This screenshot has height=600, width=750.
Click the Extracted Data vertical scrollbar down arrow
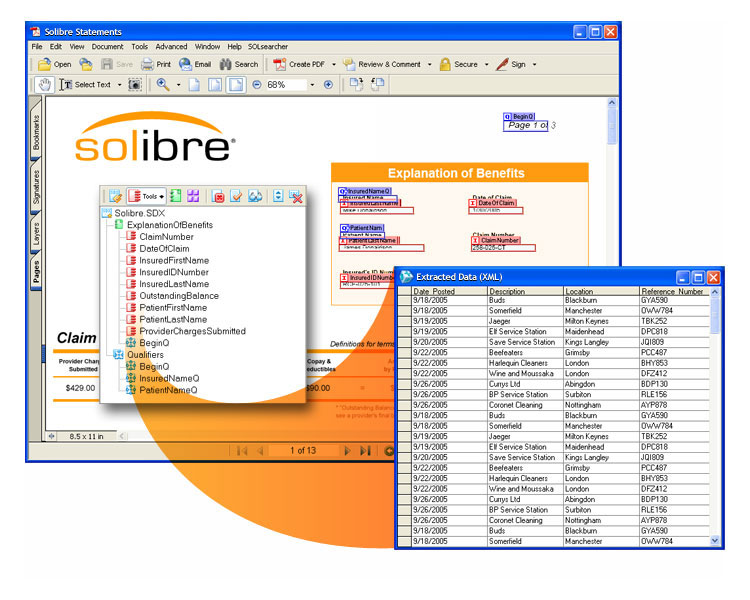714,540
